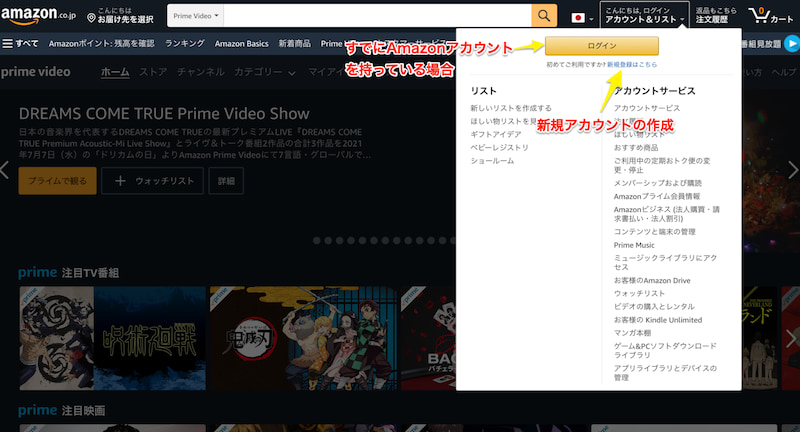Click ビデオの購入とレンタル link
The image size is (800, 432).
[654, 307]
